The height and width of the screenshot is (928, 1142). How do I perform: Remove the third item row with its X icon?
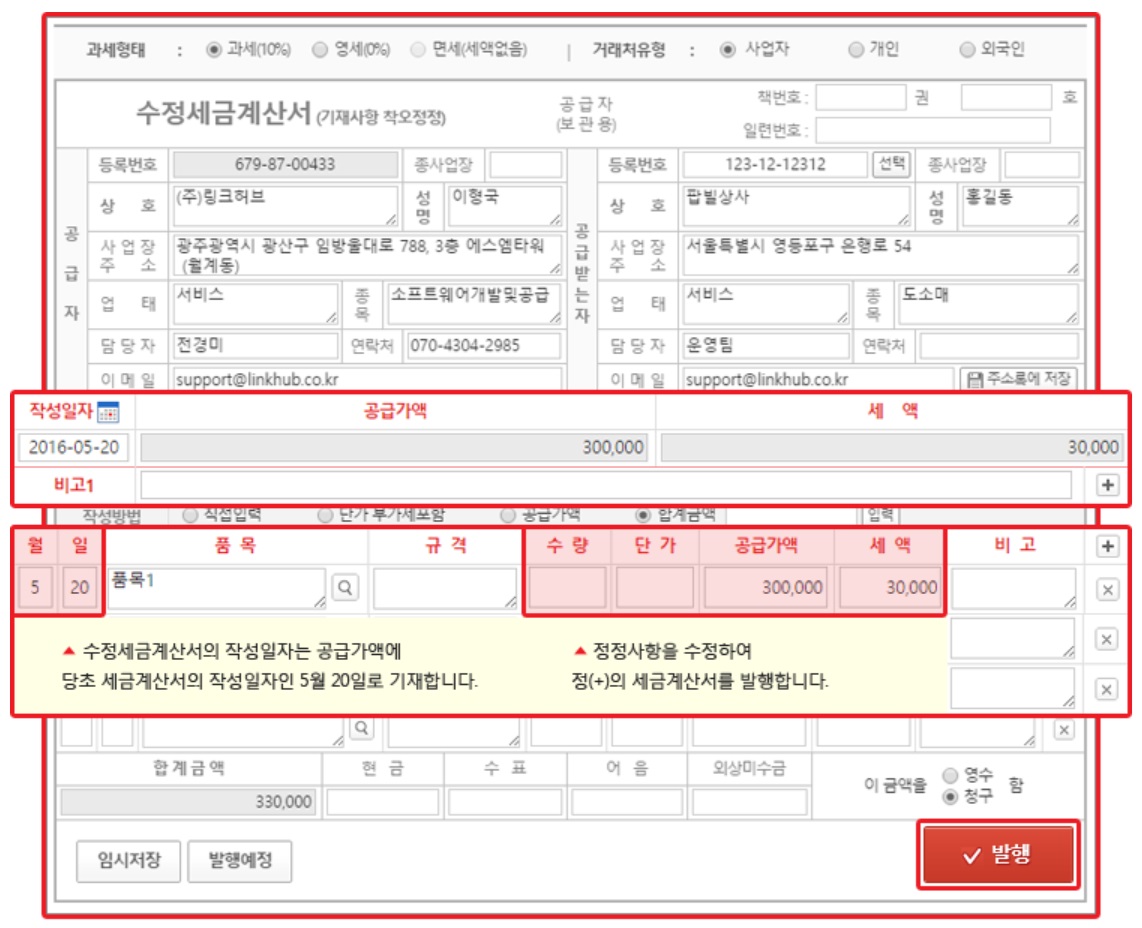click(x=1106, y=689)
